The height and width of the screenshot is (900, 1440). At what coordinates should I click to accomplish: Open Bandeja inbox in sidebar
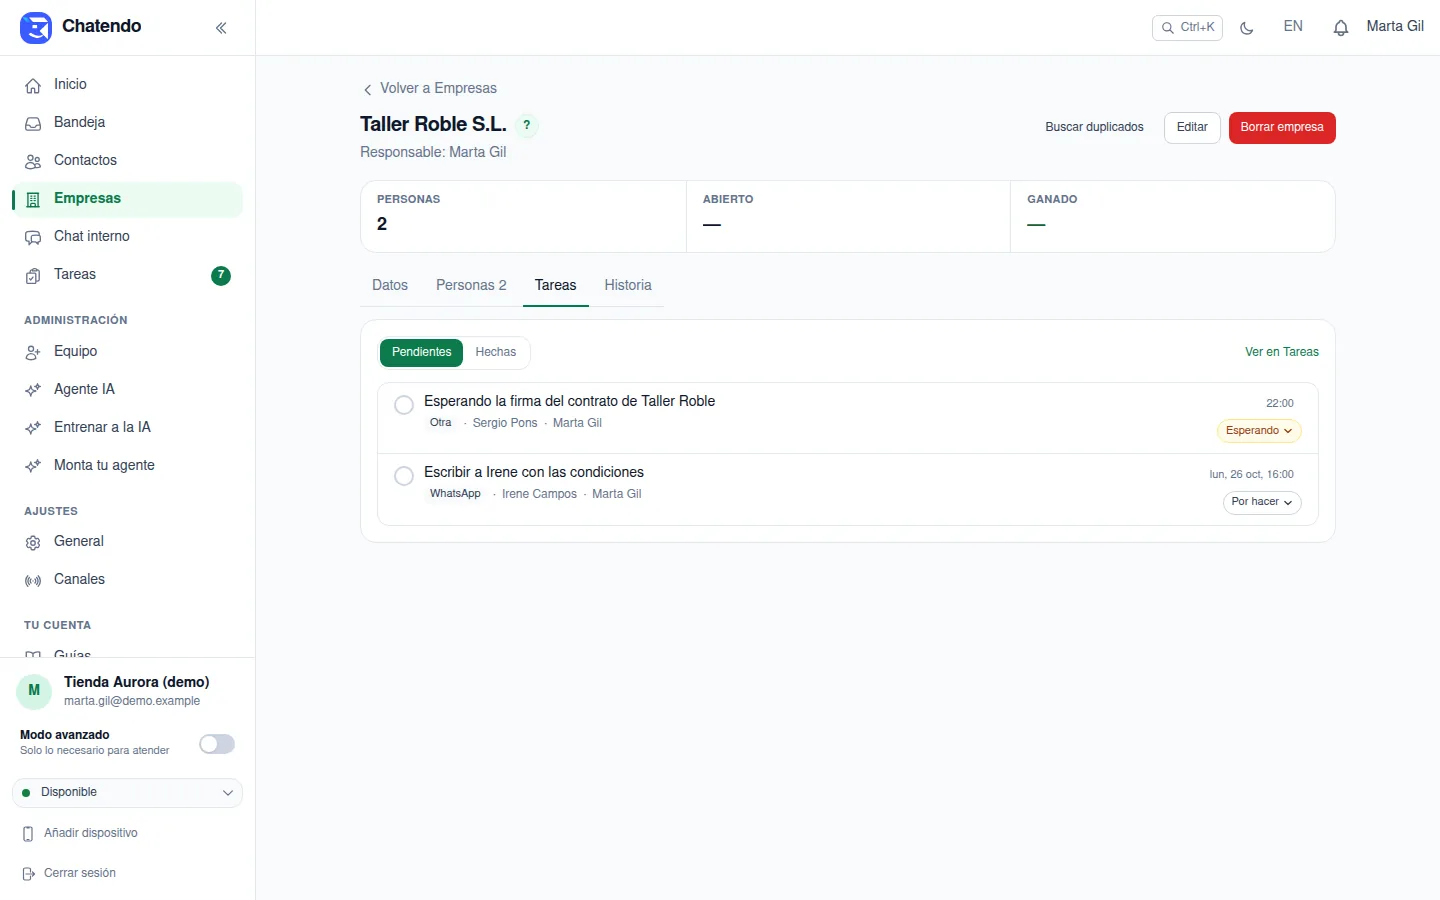[127, 123]
